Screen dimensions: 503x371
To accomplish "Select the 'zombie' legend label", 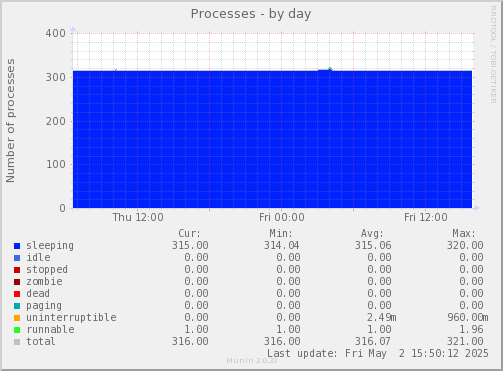I will coord(44,281).
